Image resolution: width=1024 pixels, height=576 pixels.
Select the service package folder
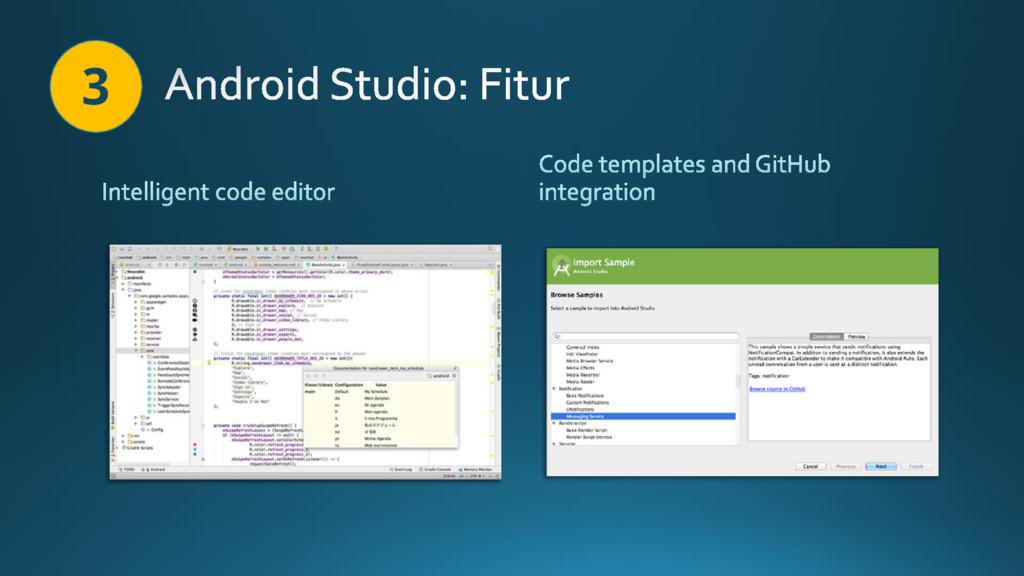click(x=151, y=344)
